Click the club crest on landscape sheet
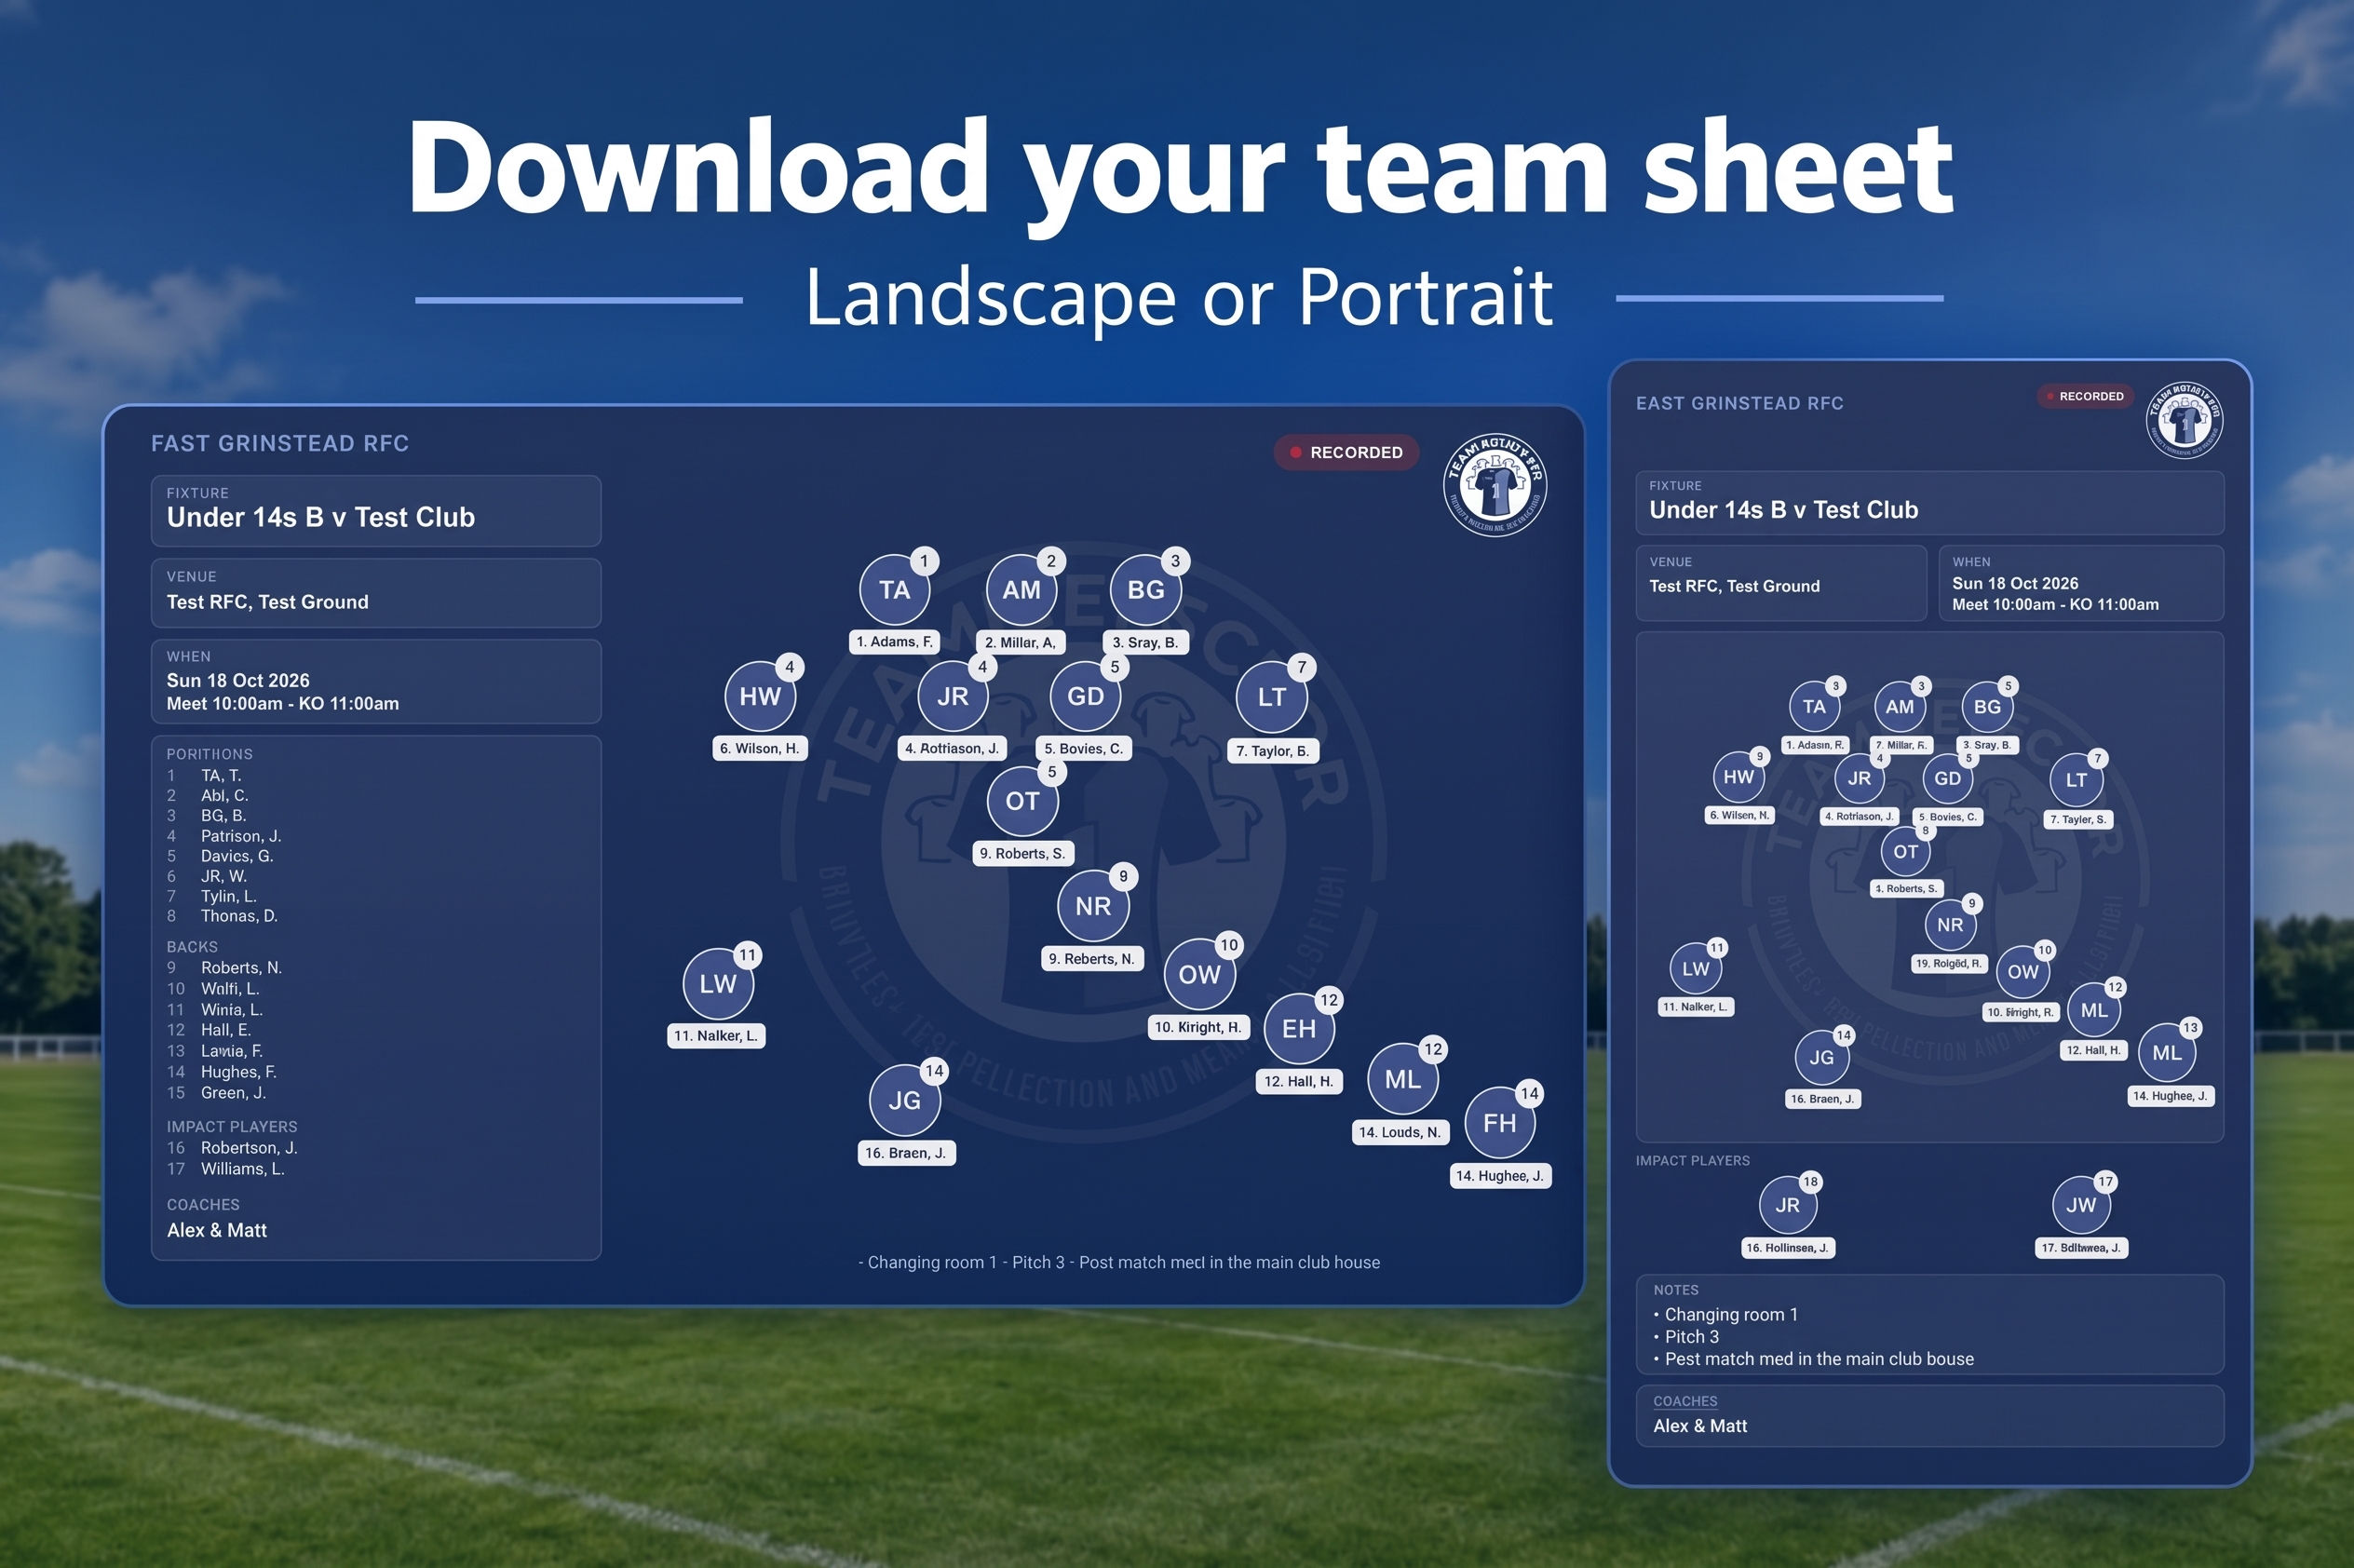This screenshot has width=2354, height=1568. 1495,486
